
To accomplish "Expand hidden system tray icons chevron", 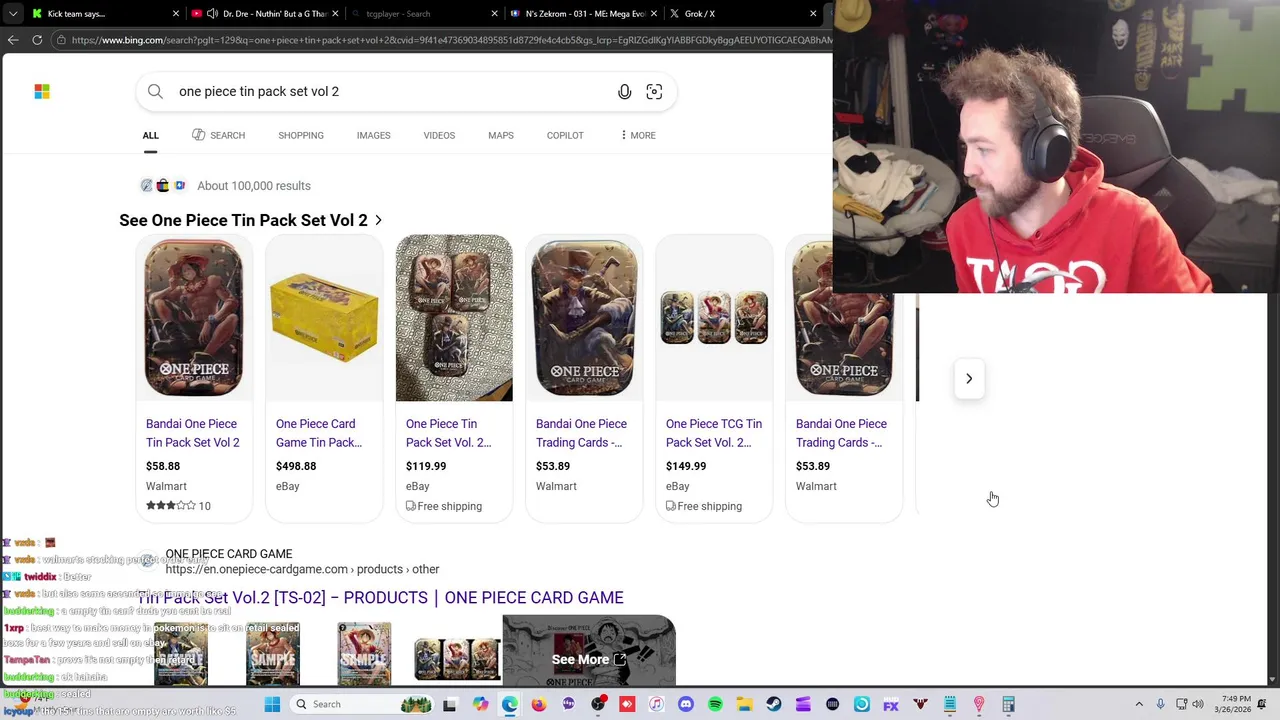I will point(1139,705).
